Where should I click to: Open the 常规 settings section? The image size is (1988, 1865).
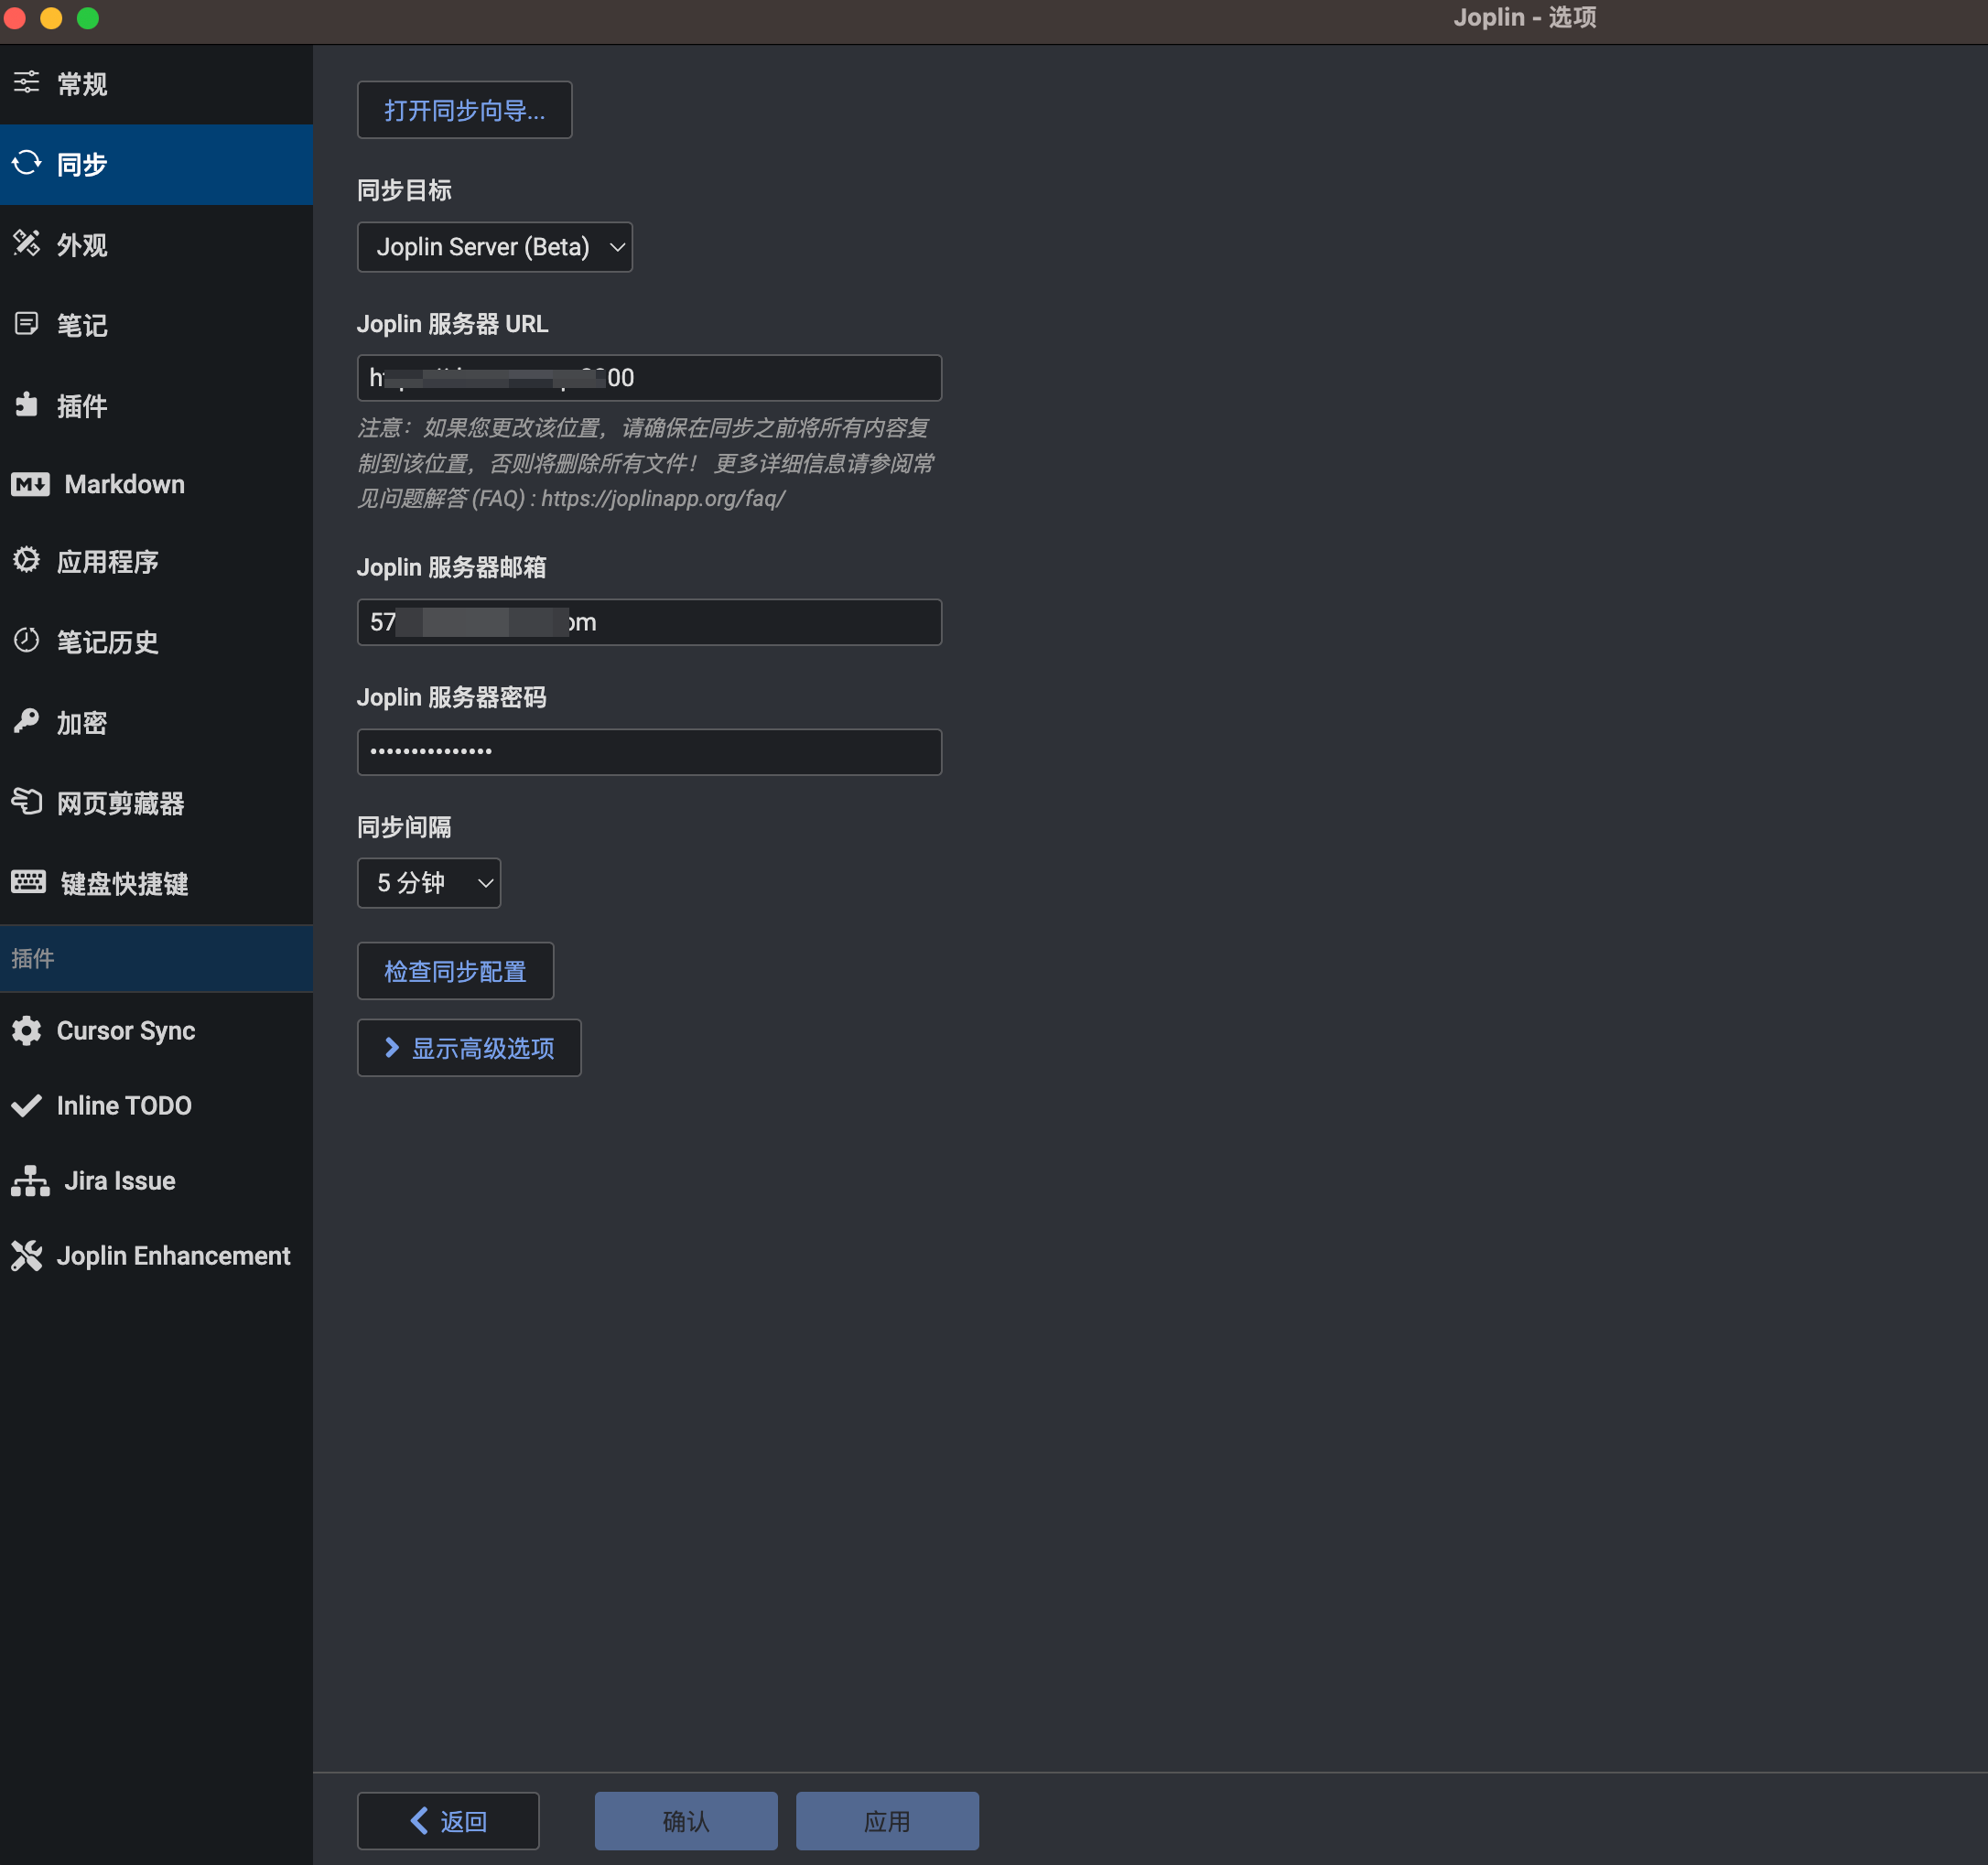point(156,84)
